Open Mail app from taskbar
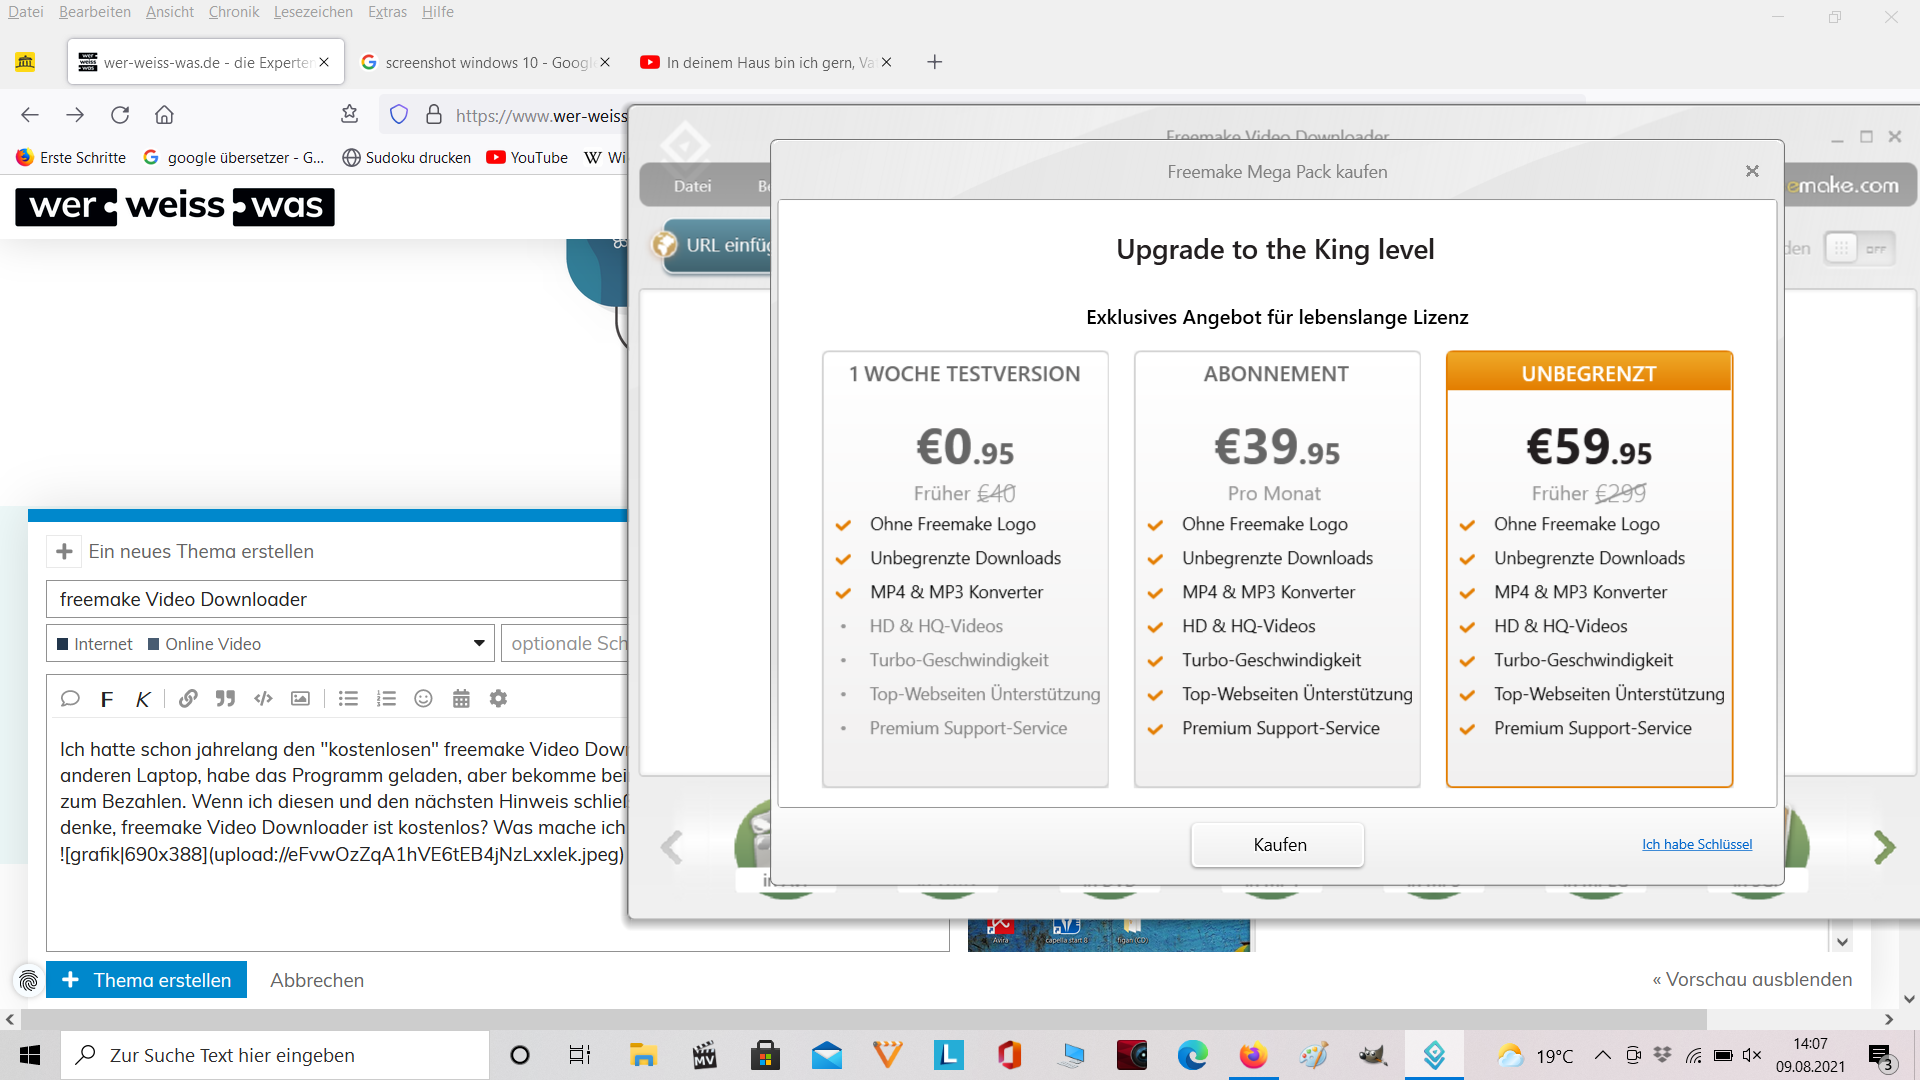Viewport: 1920px width, 1080px height. point(826,1055)
